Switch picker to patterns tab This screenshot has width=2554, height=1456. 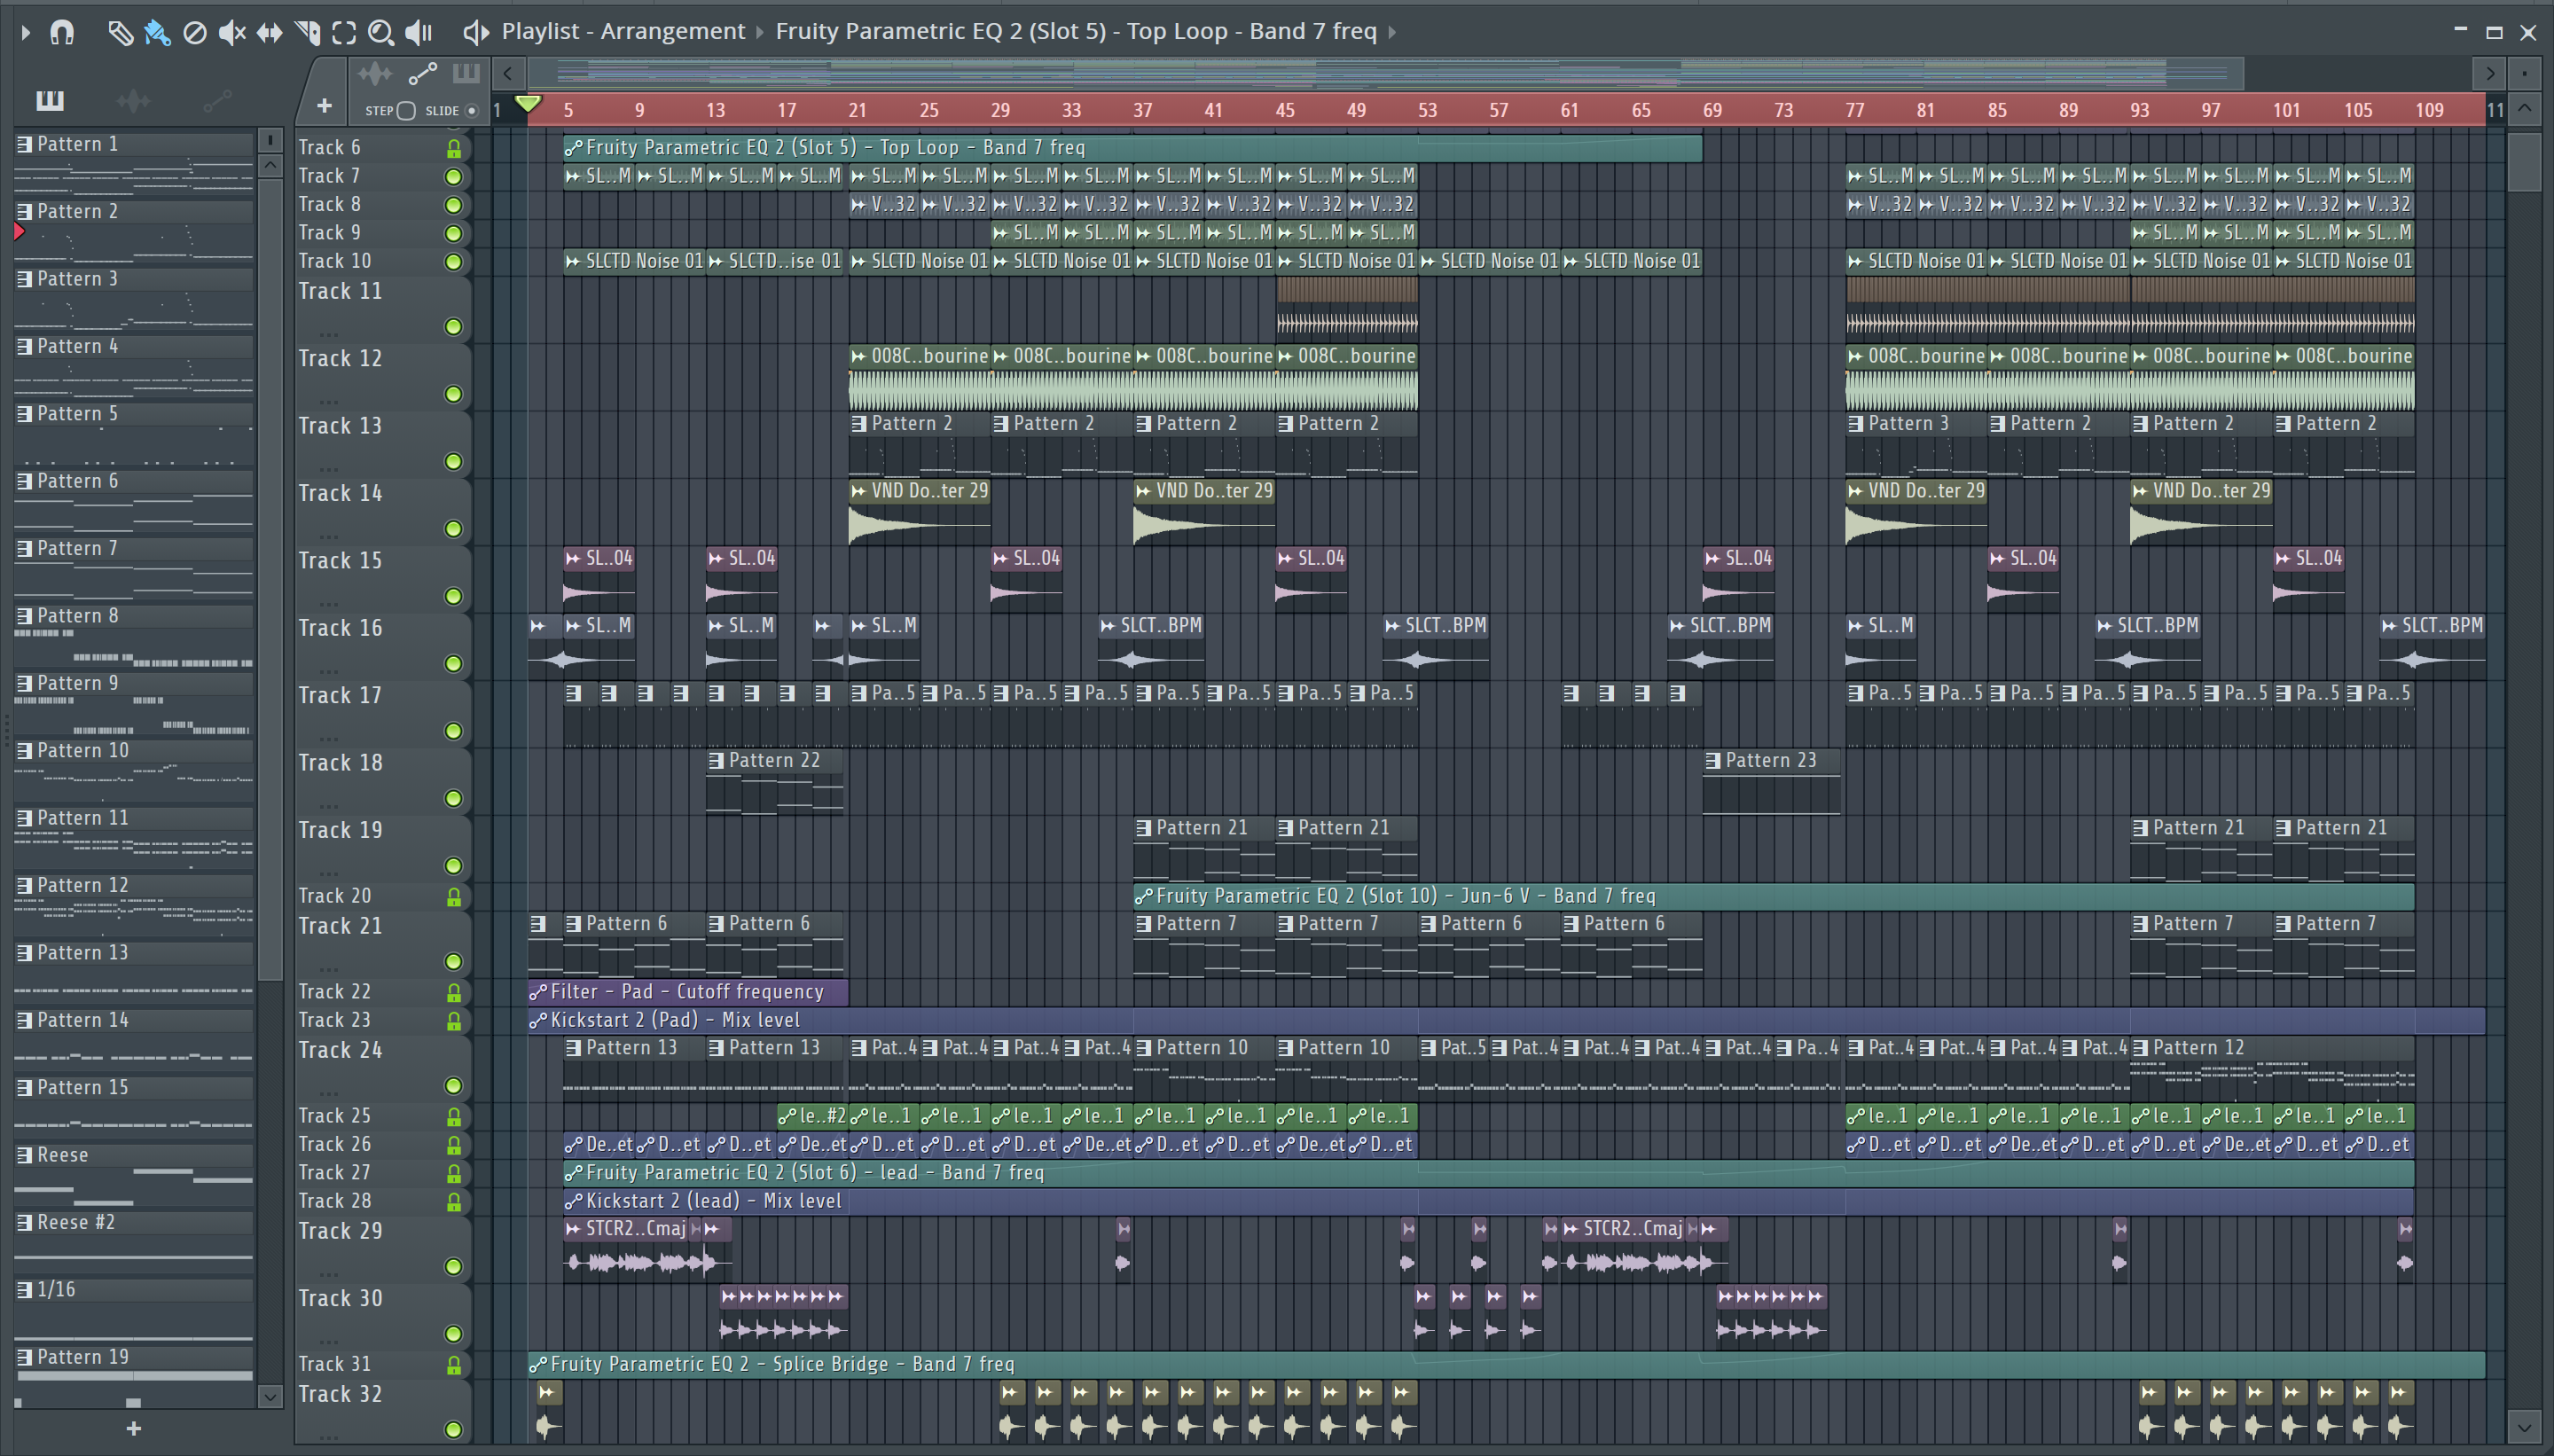(x=50, y=100)
